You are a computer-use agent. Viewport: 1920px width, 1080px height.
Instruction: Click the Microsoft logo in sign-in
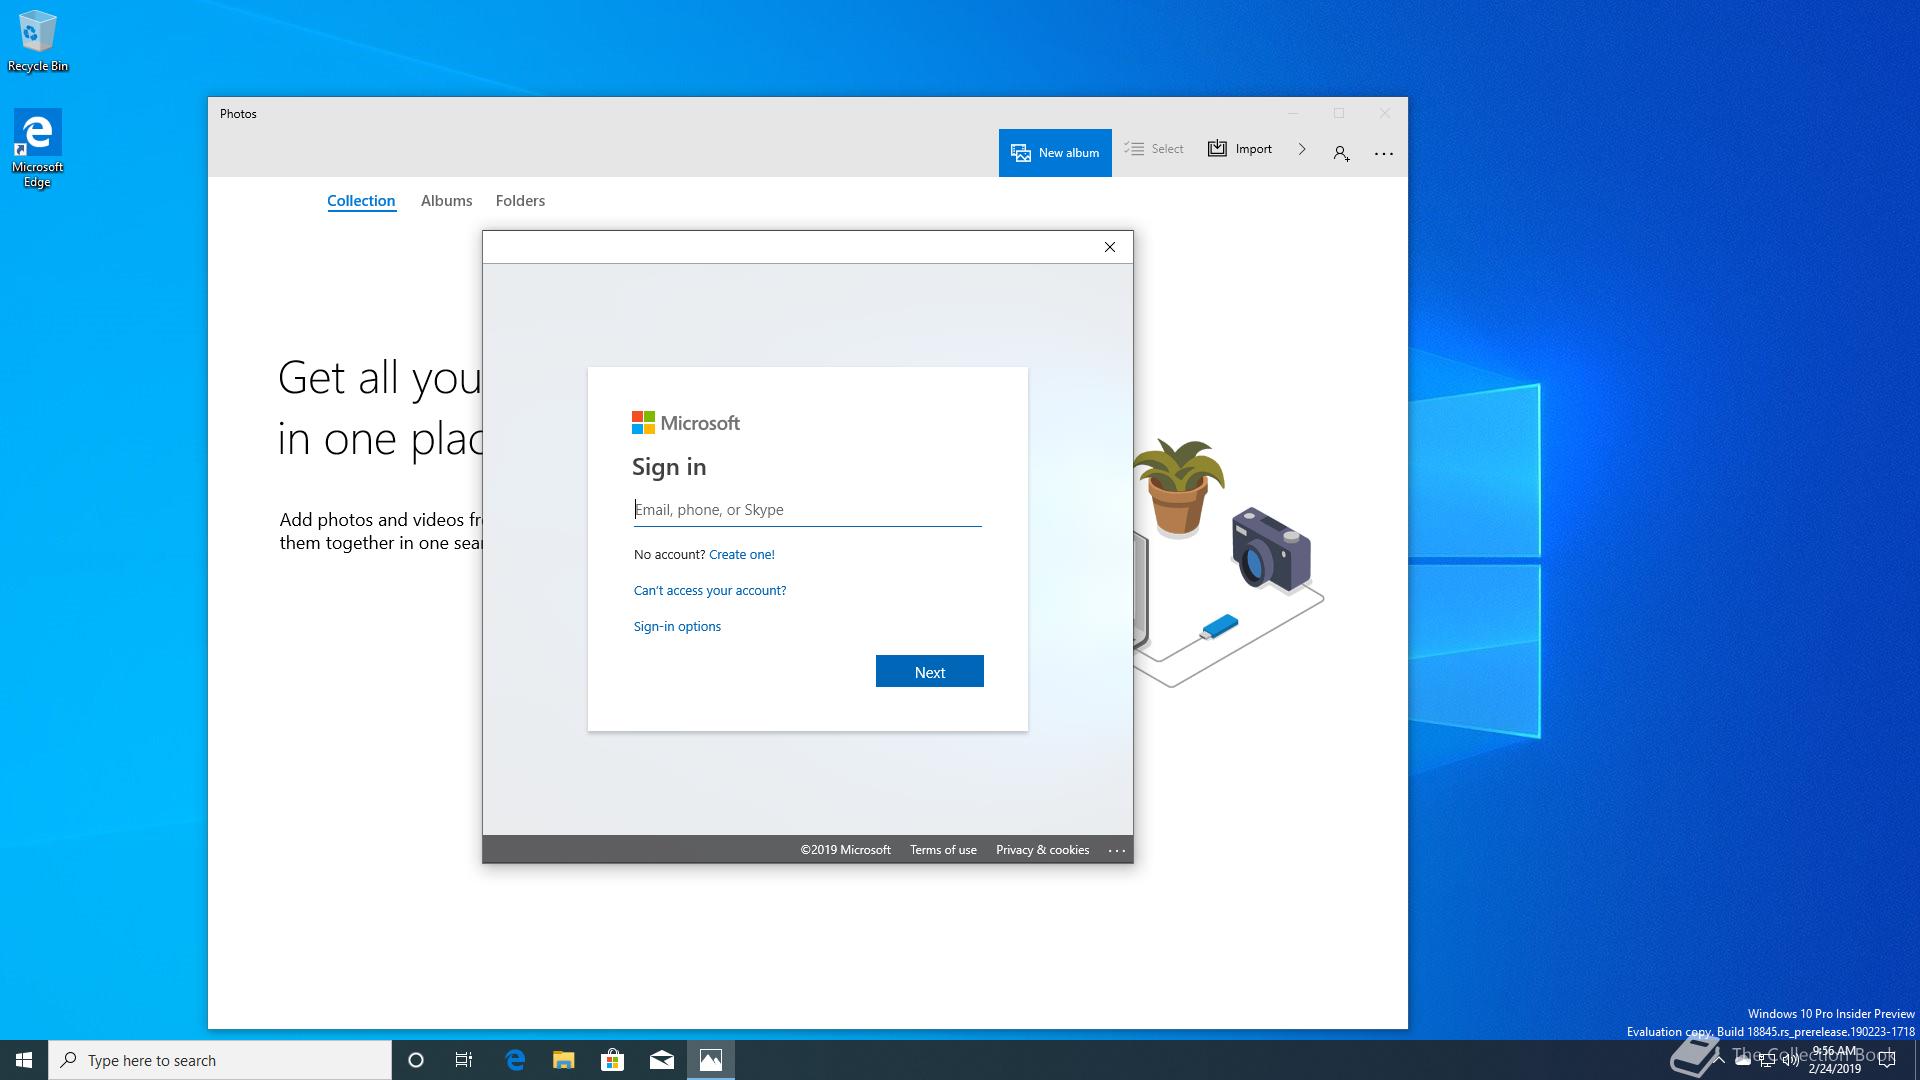point(686,423)
